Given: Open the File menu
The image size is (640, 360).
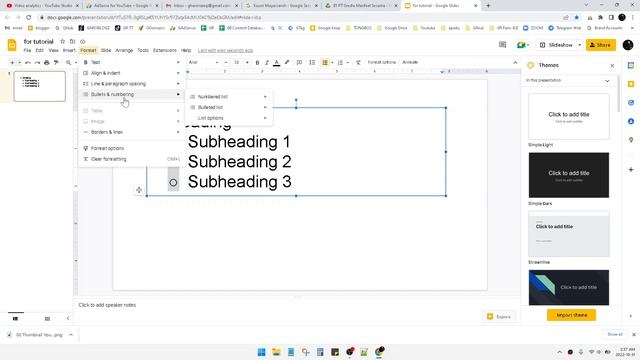Looking at the screenshot, I should coord(27,50).
